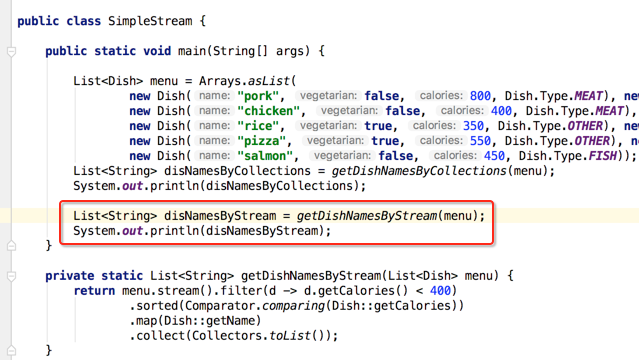Click the calories value 350

pos(473,126)
